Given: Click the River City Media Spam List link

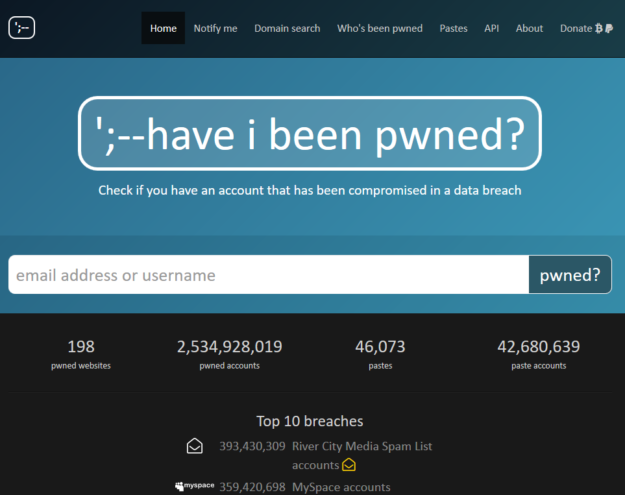Looking at the screenshot, I should click(x=362, y=446).
